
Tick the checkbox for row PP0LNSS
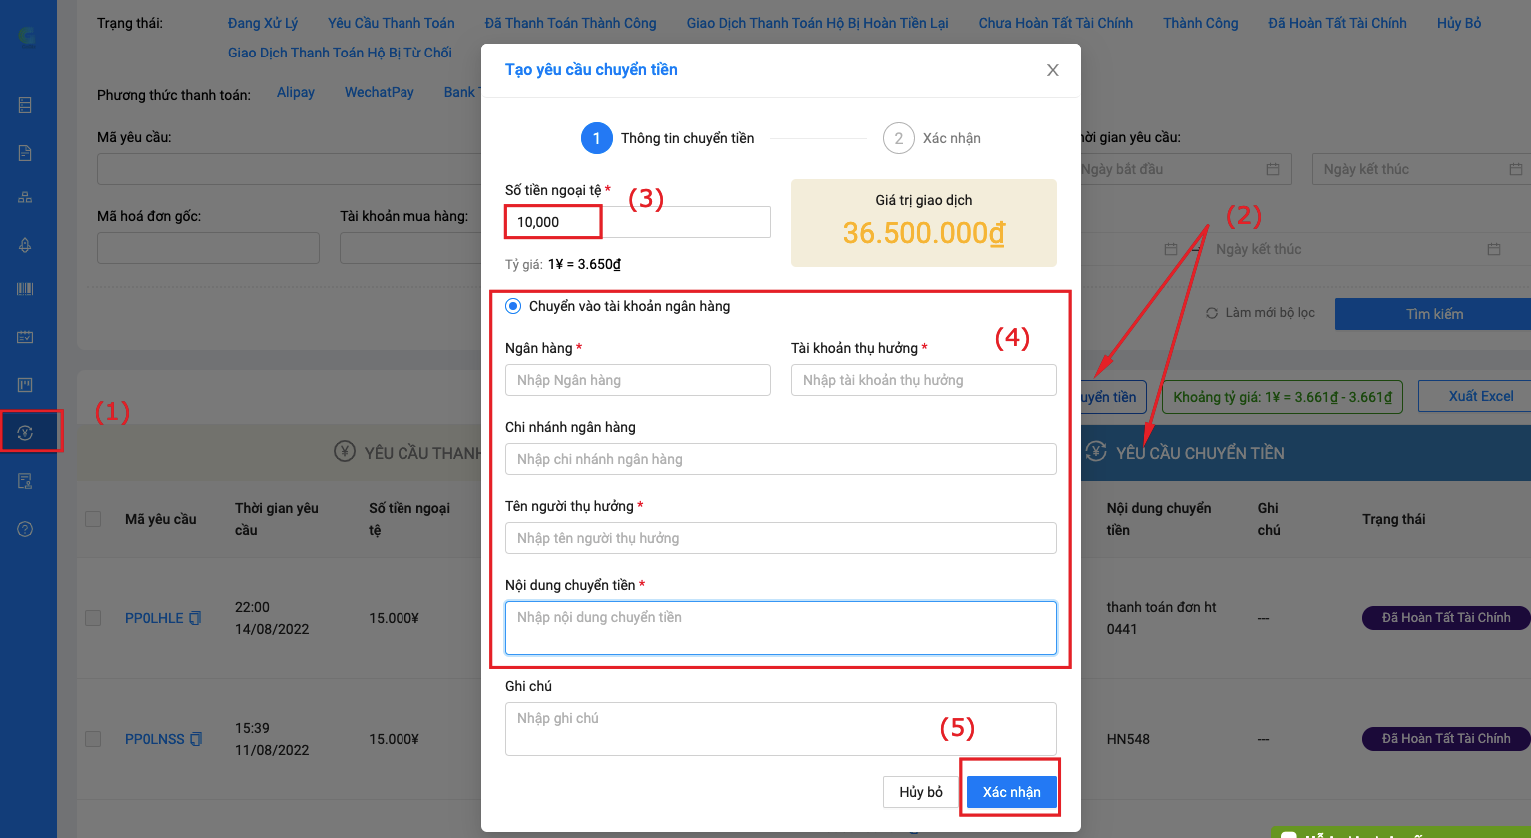(x=93, y=739)
